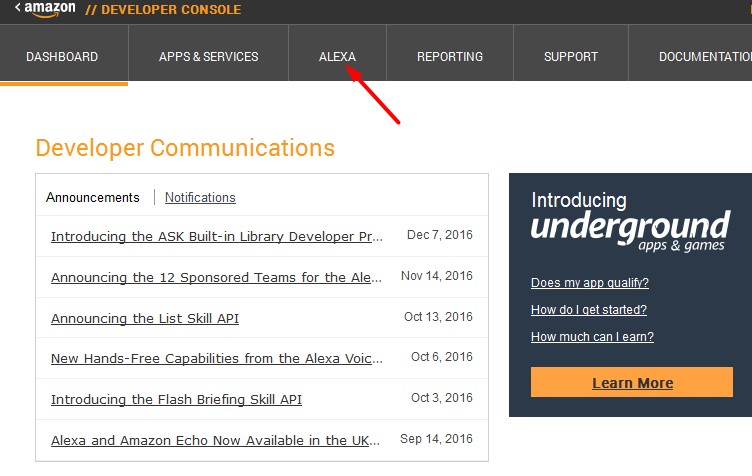Go to the Reporting tab
Image resolution: width=752 pixels, height=476 pixels.
[x=450, y=57]
